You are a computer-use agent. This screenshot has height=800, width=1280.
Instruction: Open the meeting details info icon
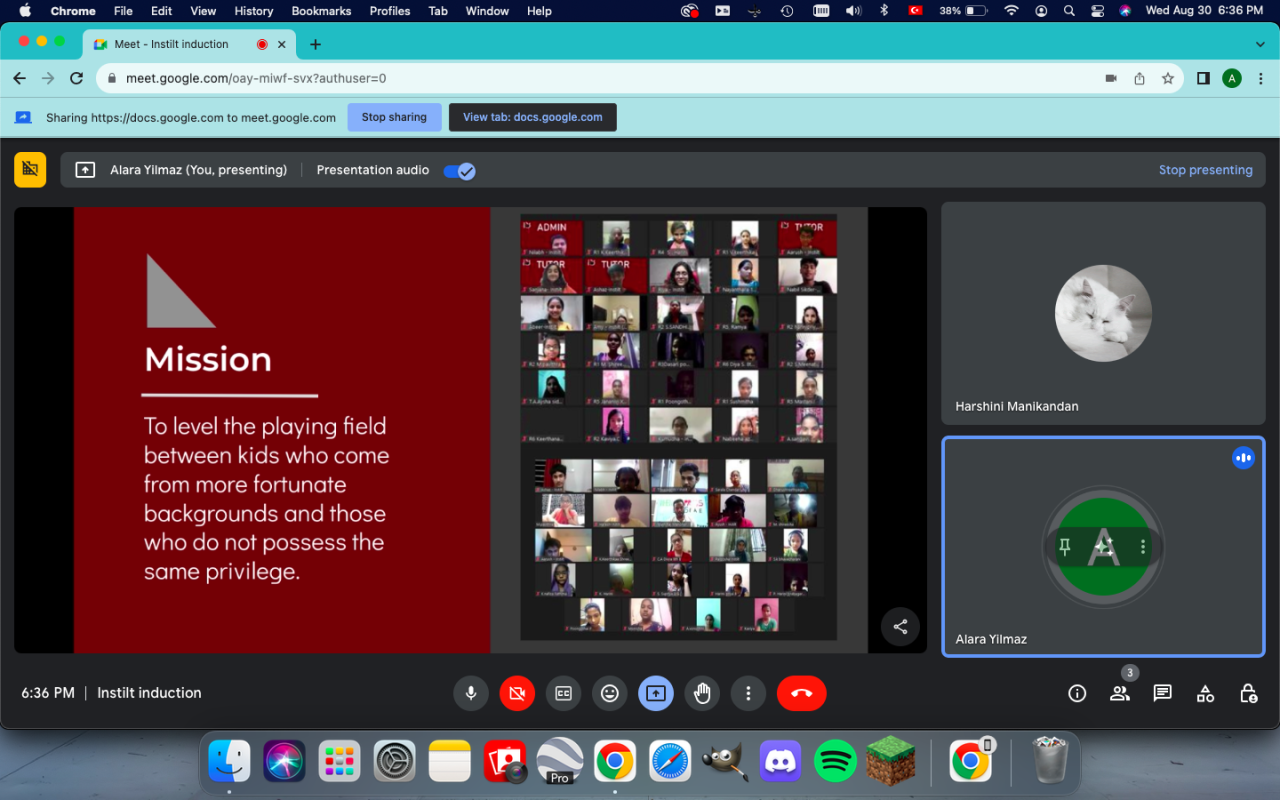1077,693
